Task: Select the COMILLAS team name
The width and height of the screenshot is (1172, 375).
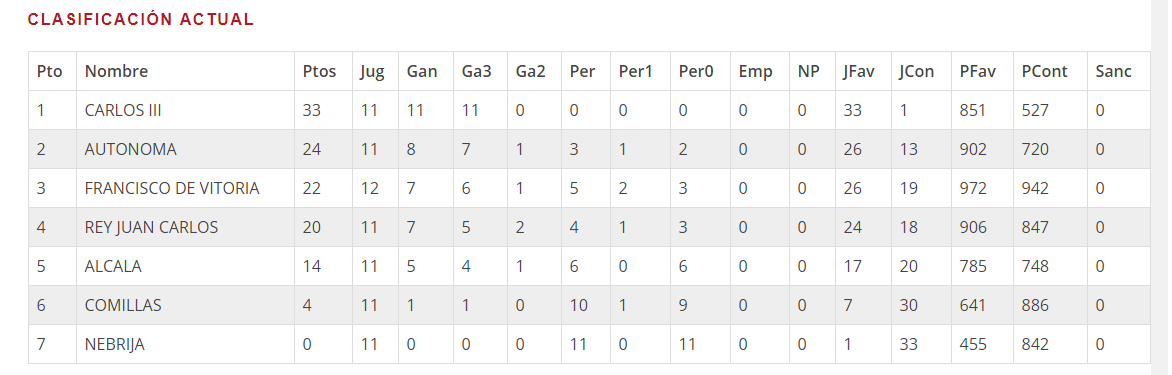Action: tap(123, 305)
